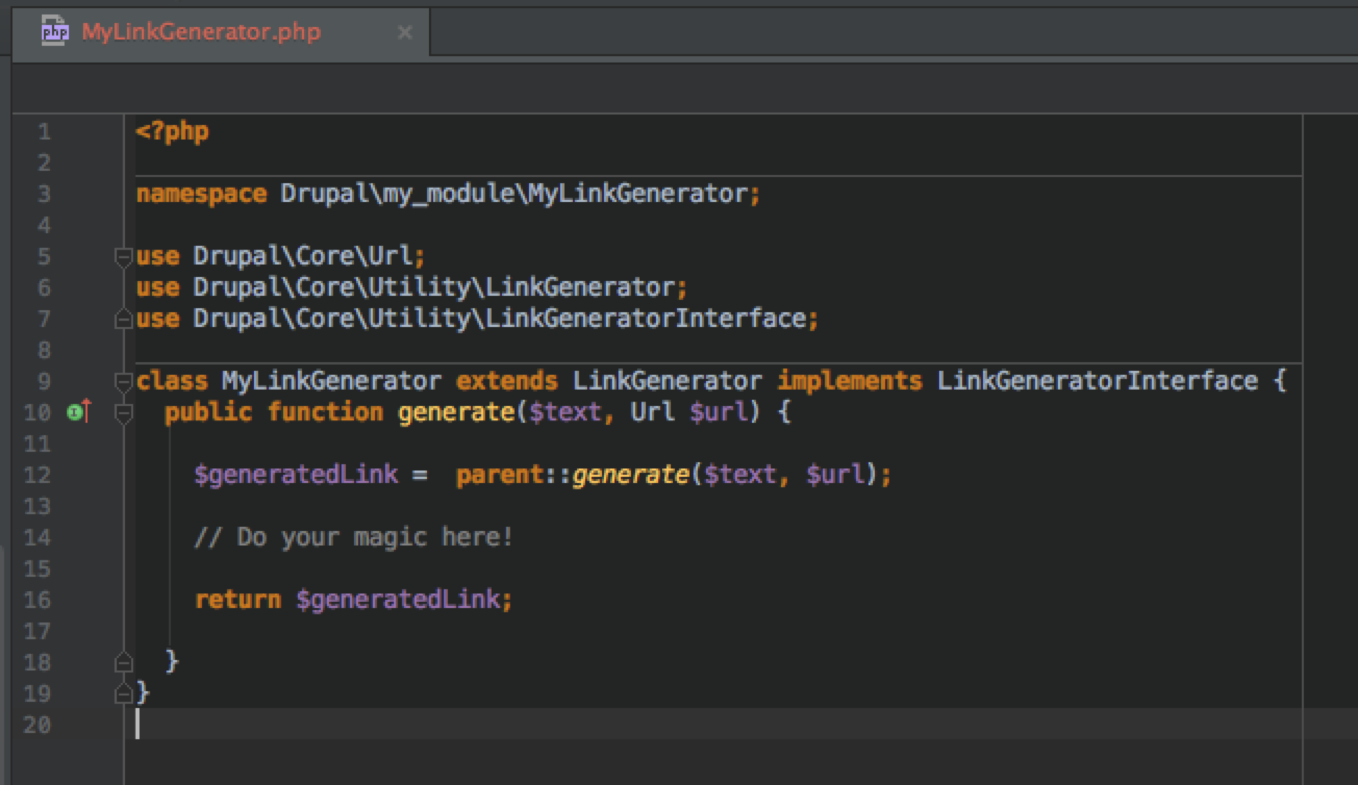This screenshot has height=785, width=1358.
Task: Click the PHP file icon on the tab
Action: tap(55, 32)
